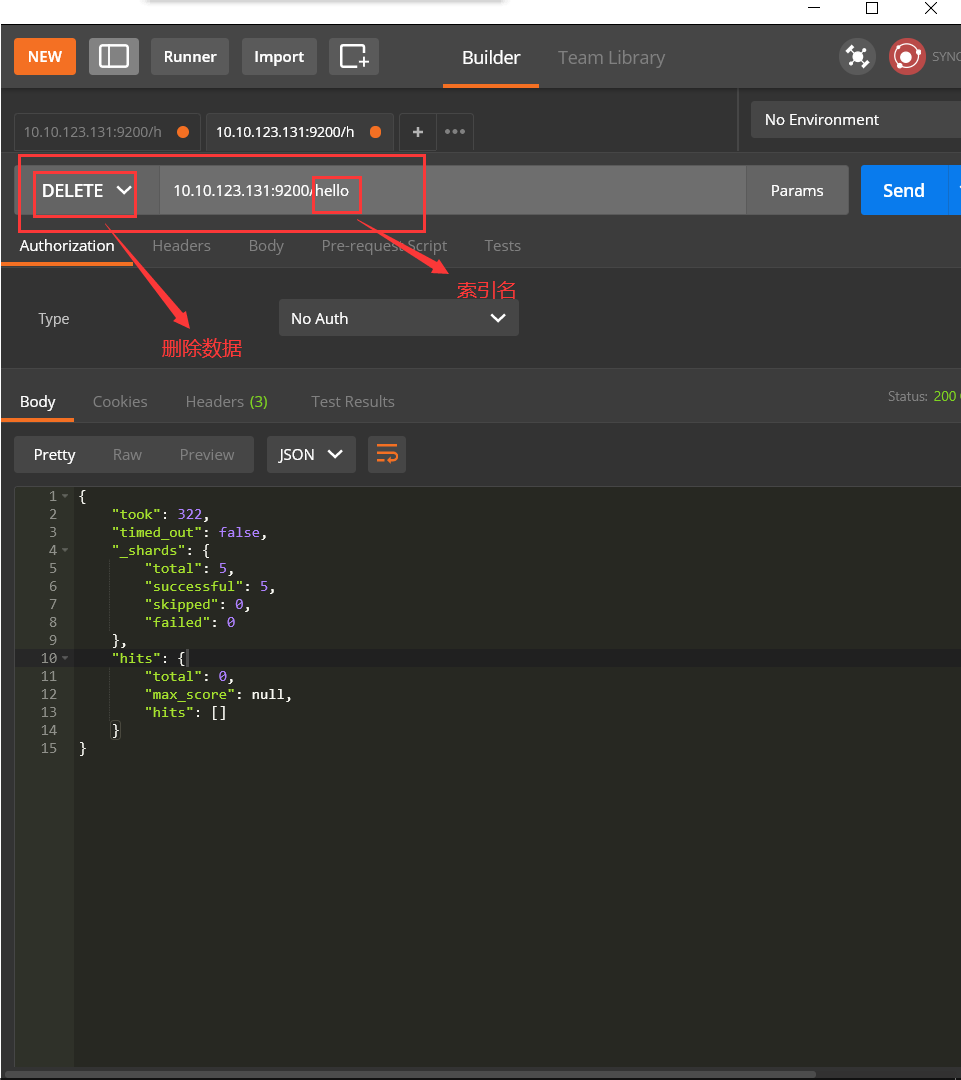Click the "successful": 5 line
Viewport: 961px width, 1080px height.
click(209, 586)
